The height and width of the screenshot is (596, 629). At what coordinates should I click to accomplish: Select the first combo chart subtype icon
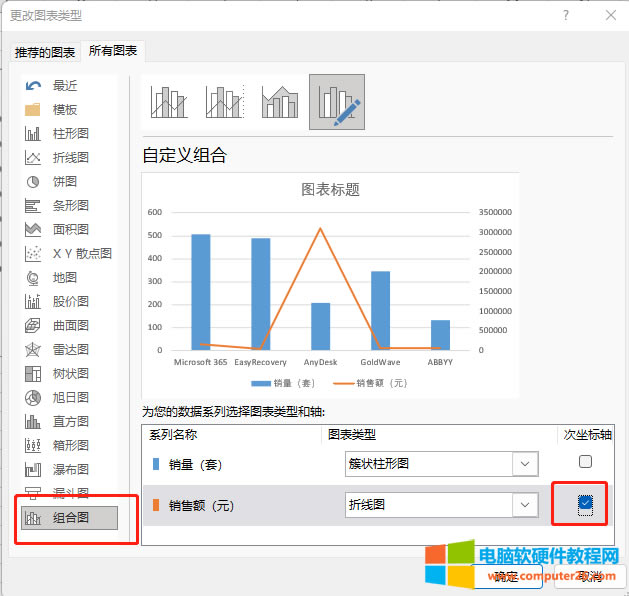tap(169, 102)
